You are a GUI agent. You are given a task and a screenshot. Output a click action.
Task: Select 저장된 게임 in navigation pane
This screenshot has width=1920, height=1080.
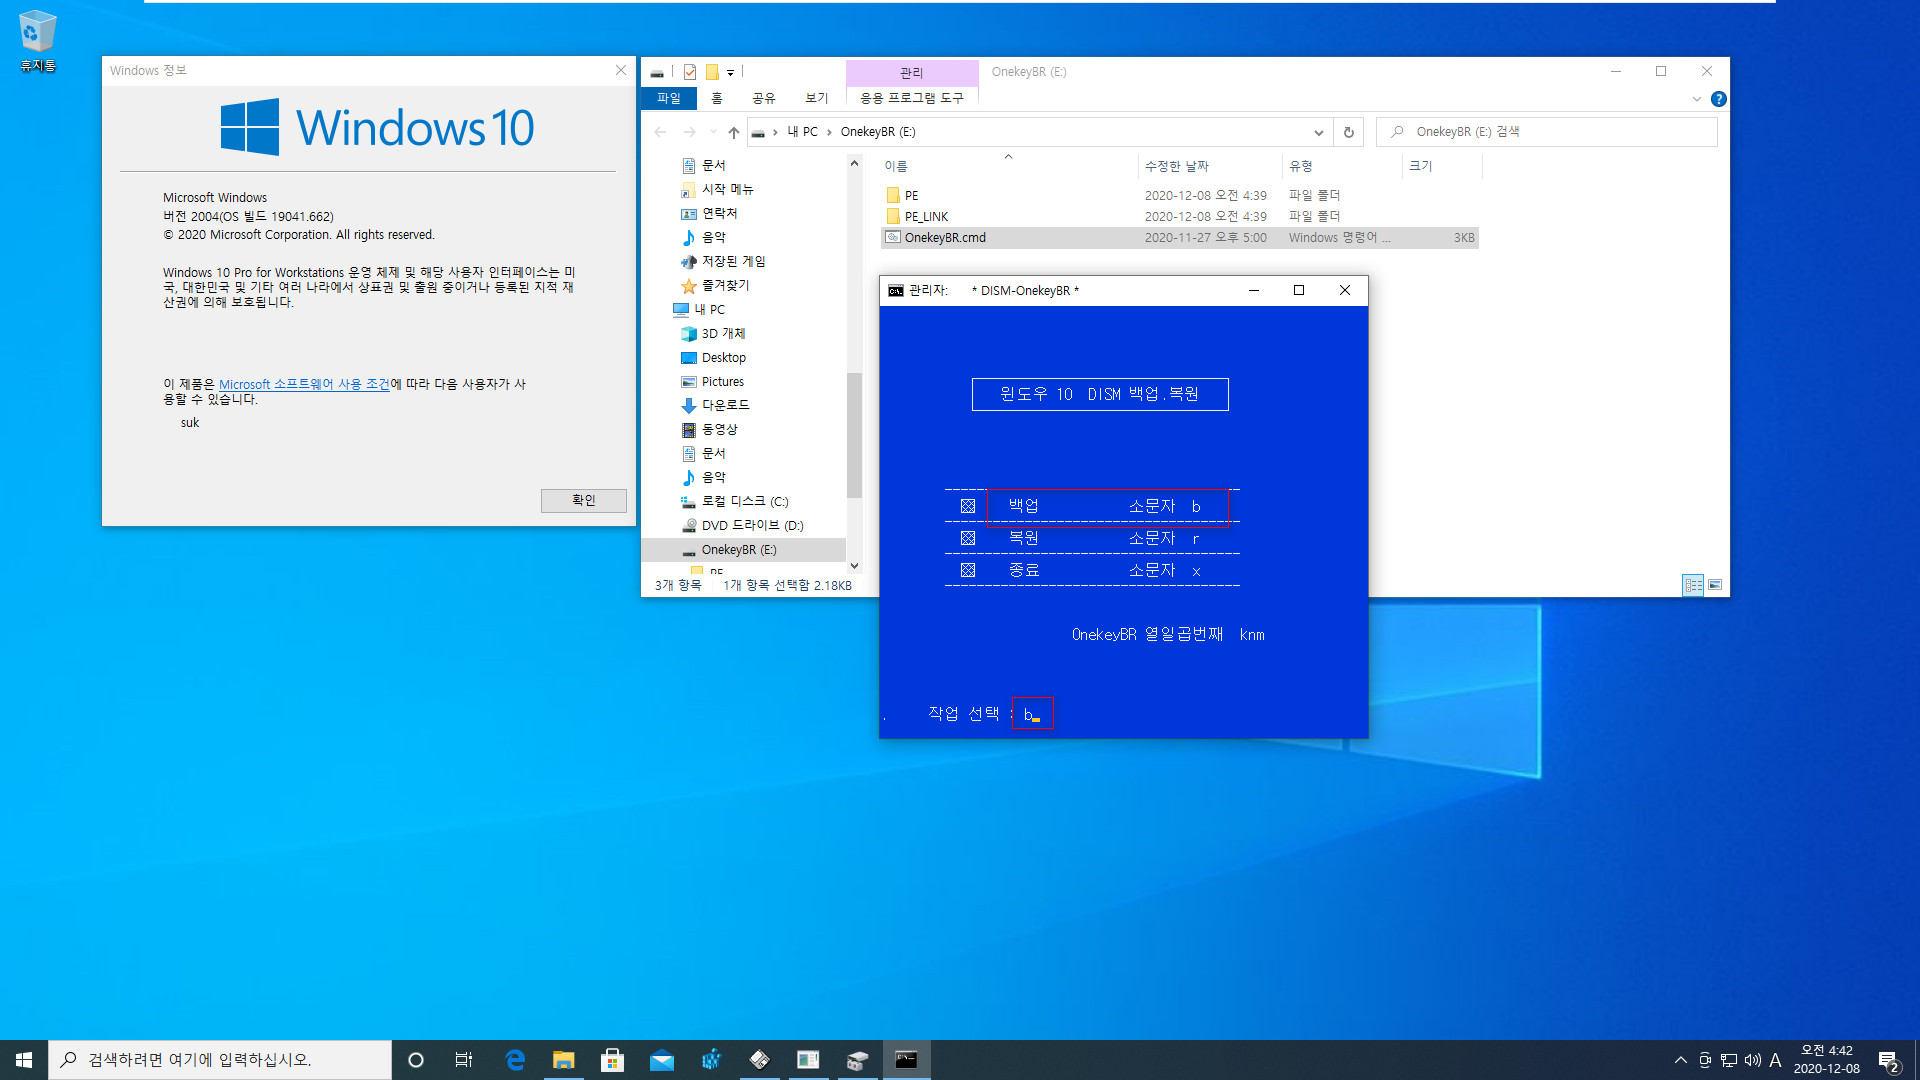733,261
